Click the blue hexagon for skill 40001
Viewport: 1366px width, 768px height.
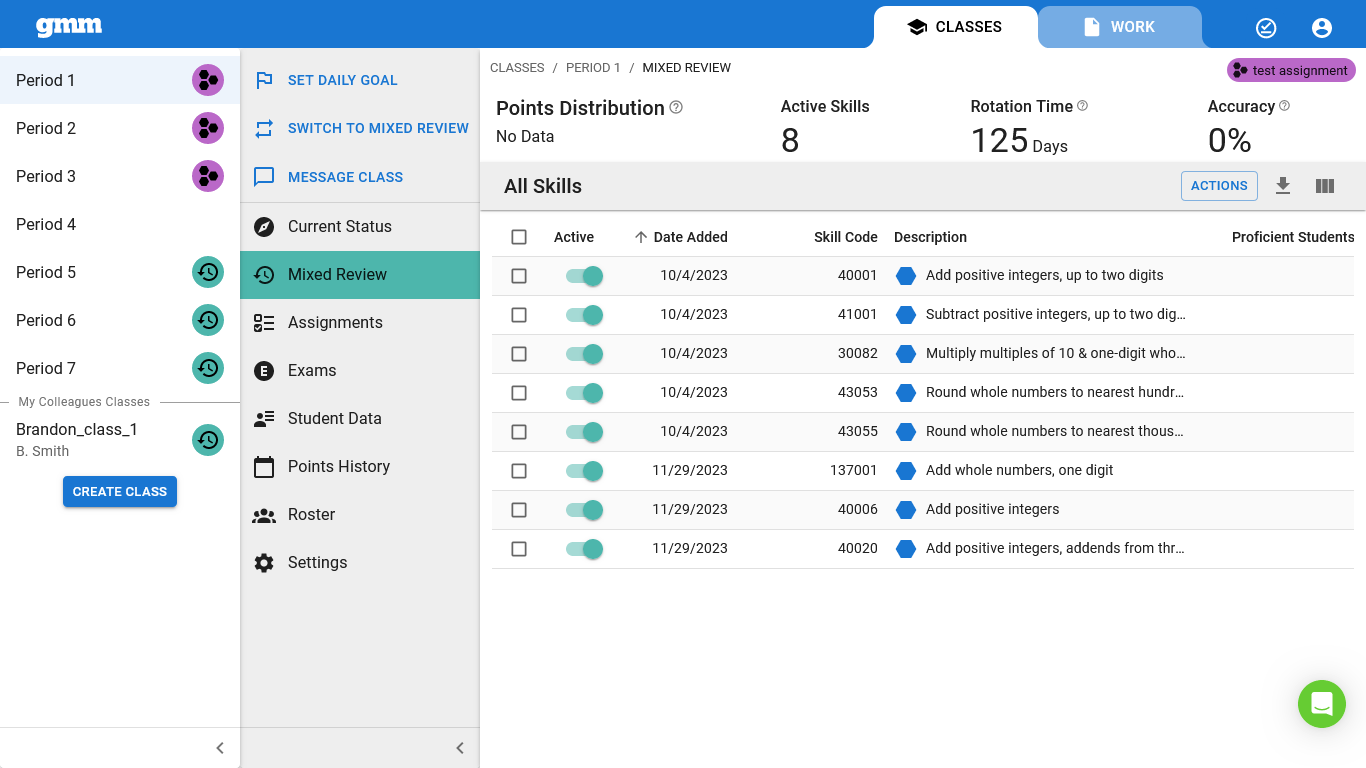[906, 276]
